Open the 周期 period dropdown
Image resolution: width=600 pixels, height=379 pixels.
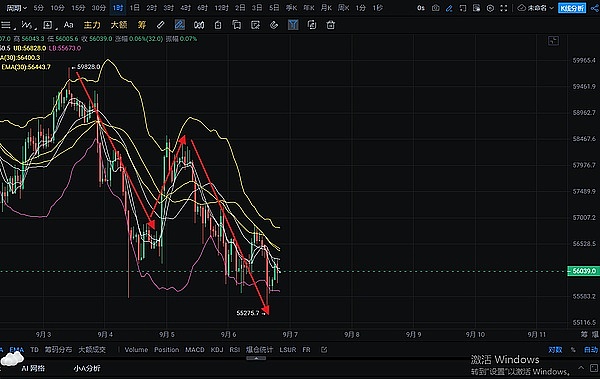[x=16, y=8]
